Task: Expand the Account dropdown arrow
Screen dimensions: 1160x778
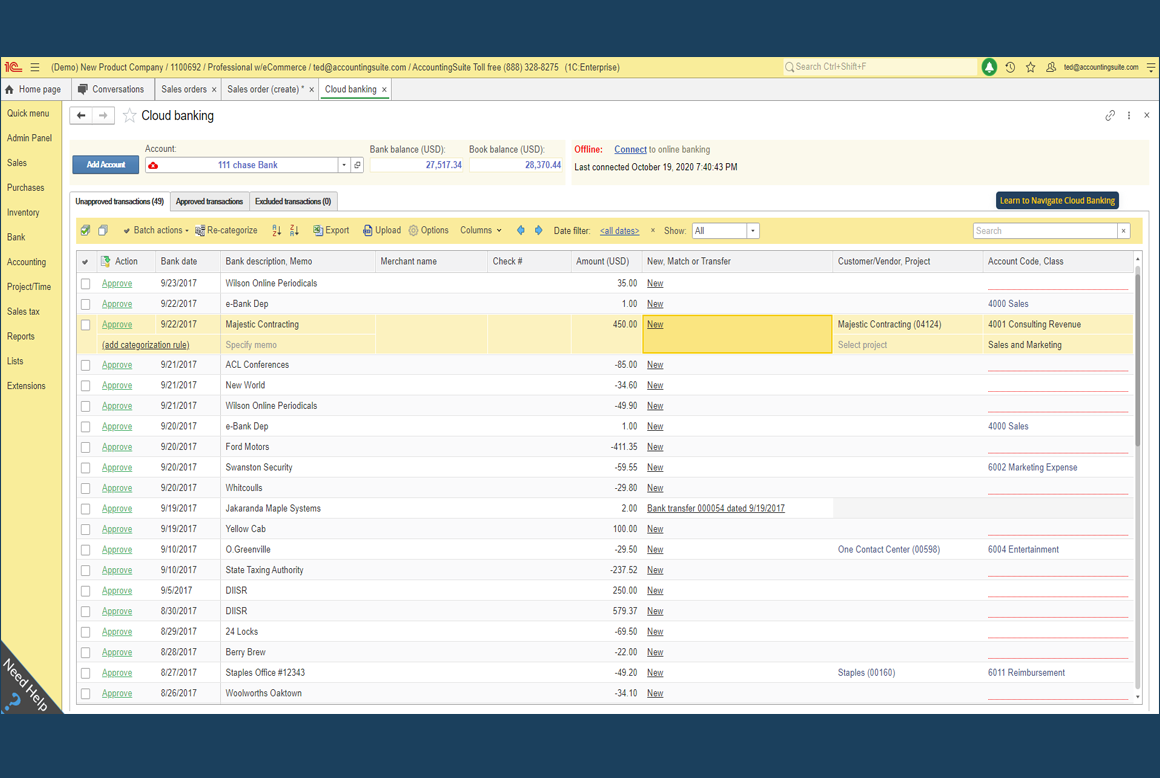Action: 344,165
